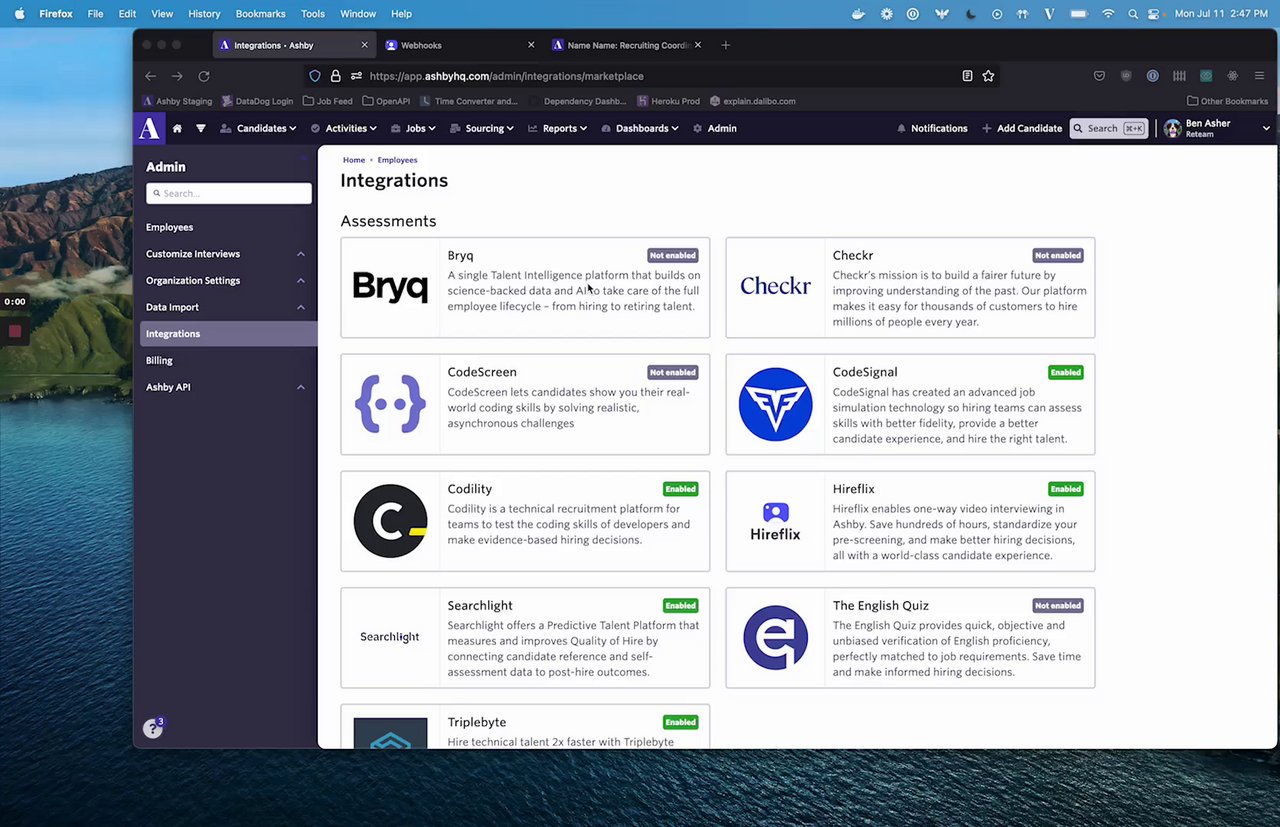Viewport: 1280px width, 827px height.
Task: Open the Firefox hamburger menu
Action: [x=1259, y=76]
